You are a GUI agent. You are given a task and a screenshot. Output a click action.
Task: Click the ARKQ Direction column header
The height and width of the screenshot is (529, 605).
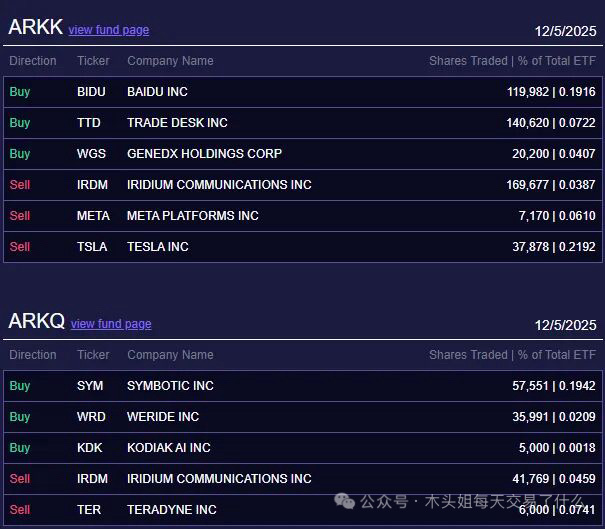[x=33, y=355]
